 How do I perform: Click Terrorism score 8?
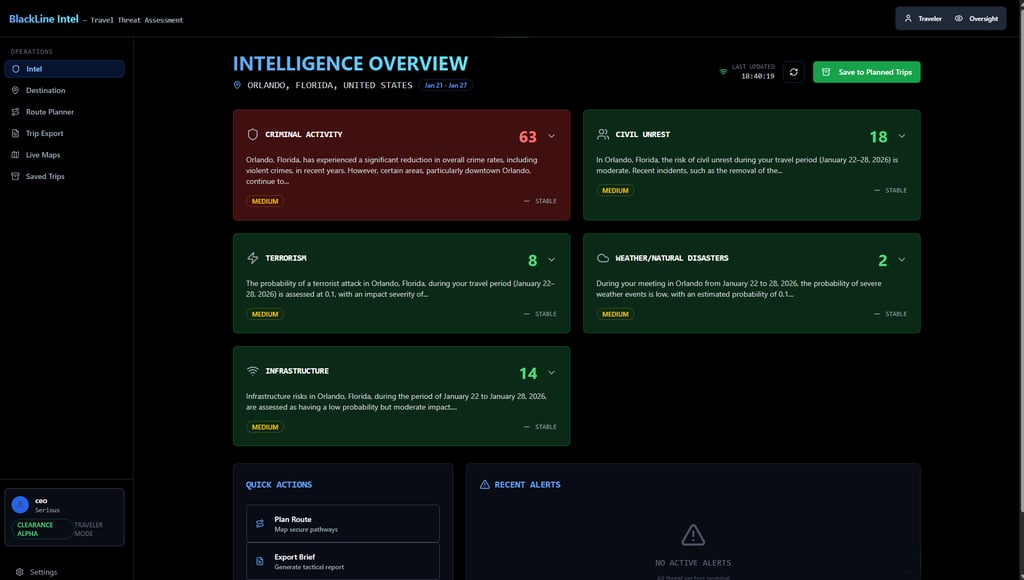click(x=533, y=261)
